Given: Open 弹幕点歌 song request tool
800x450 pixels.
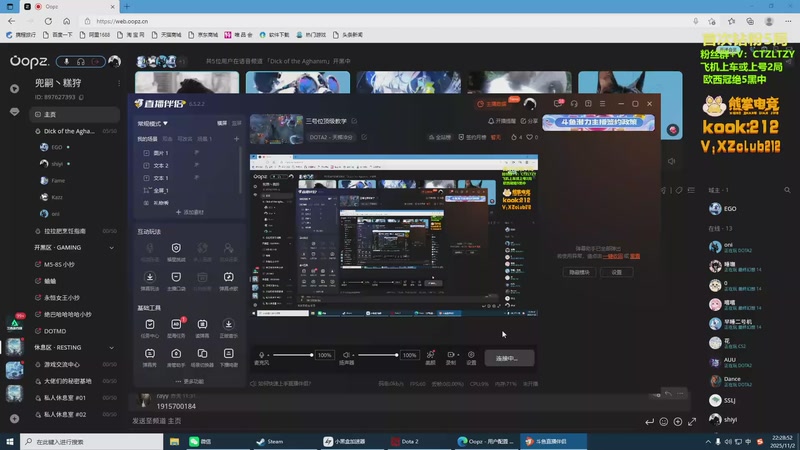Looking at the screenshot, I should pos(229,281).
